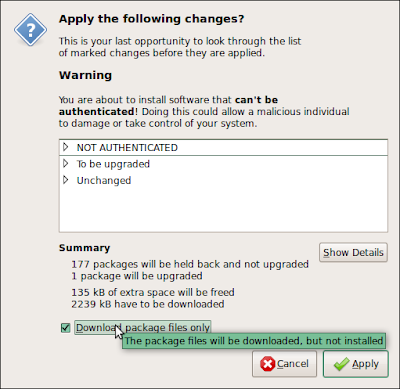Viewport: 400px width, 389px height.
Task: Click the bold Summary heading
Action: (84, 248)
